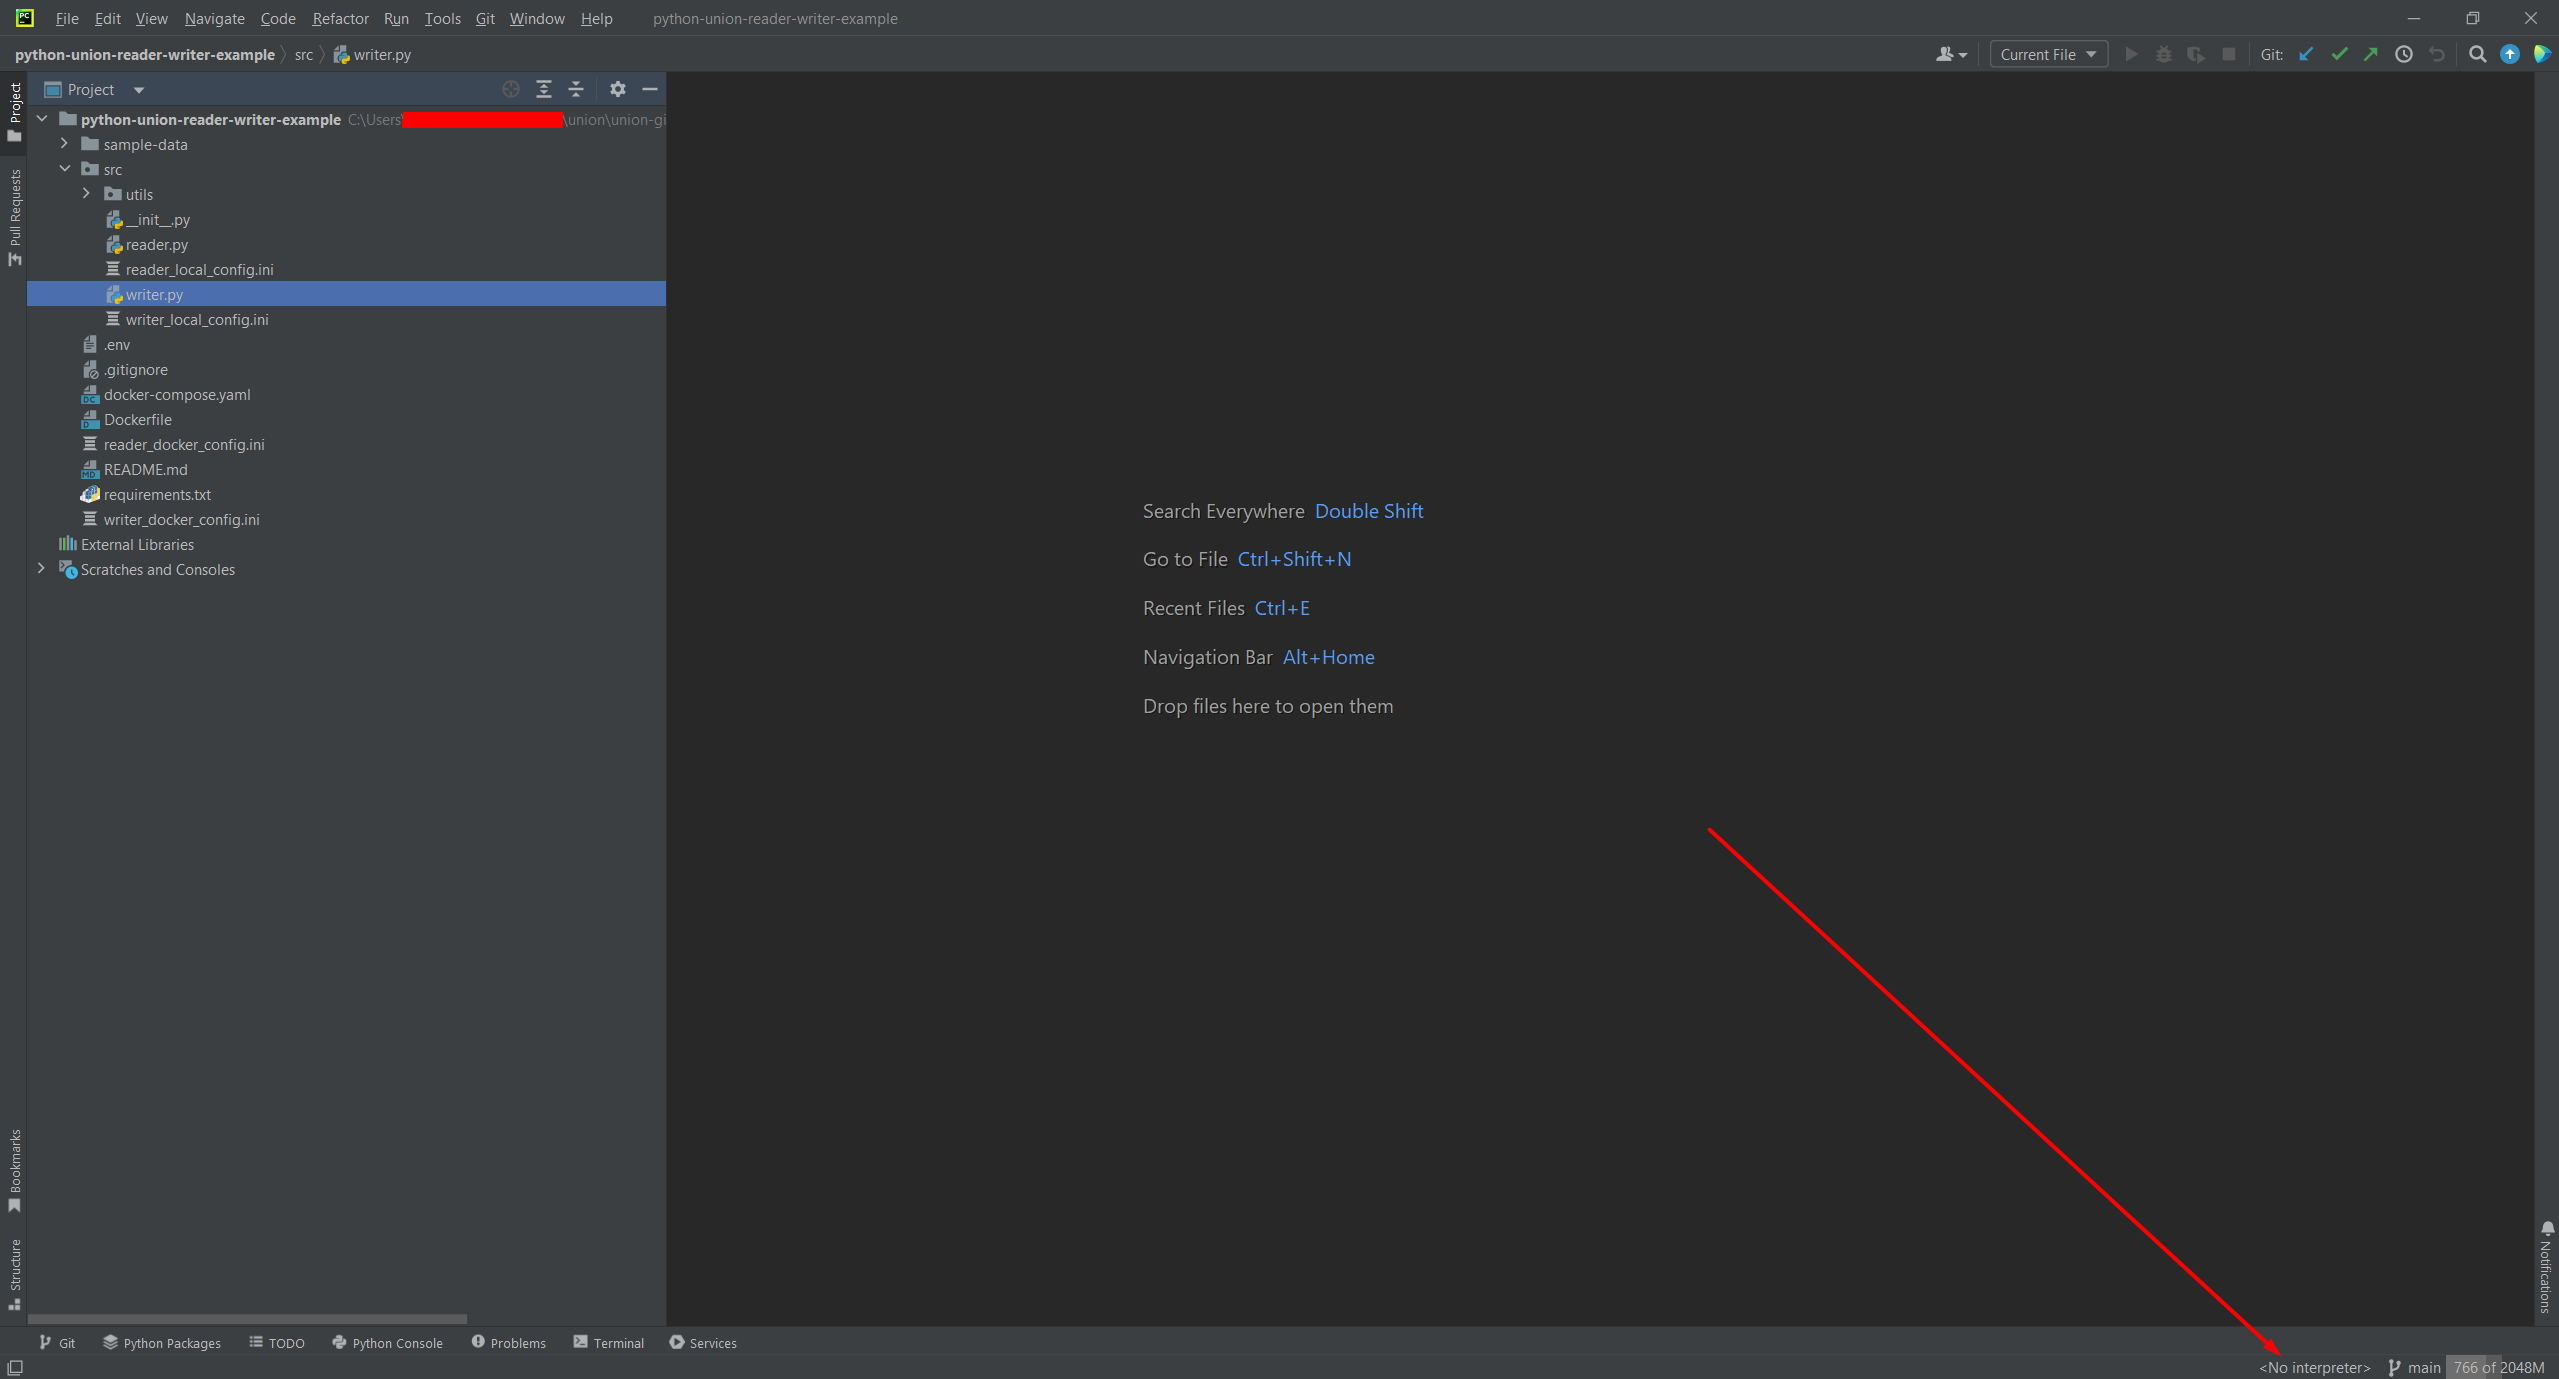Click the Git status checkmark icon
This screenshot has width=2559, height=1379.
tap(2340, 56)
